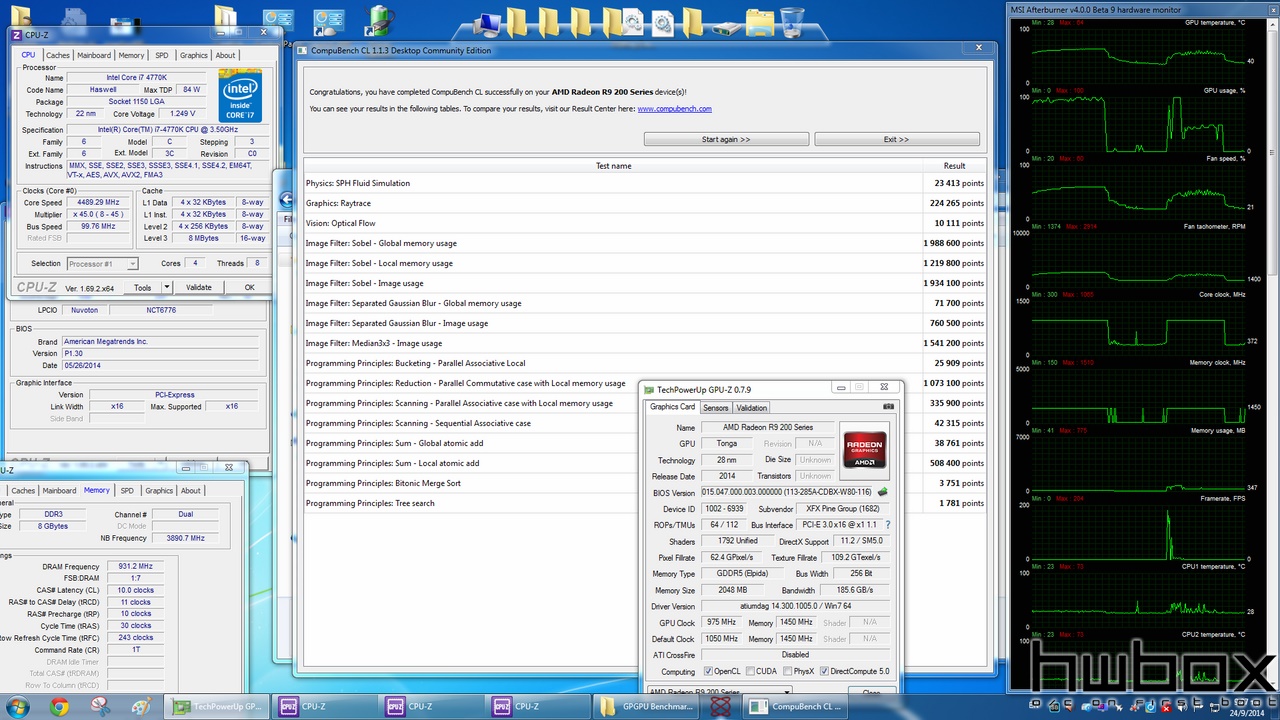Select Graphics tab in lower CPU-Z window
1280x720 pixels.
pos(159,491)
